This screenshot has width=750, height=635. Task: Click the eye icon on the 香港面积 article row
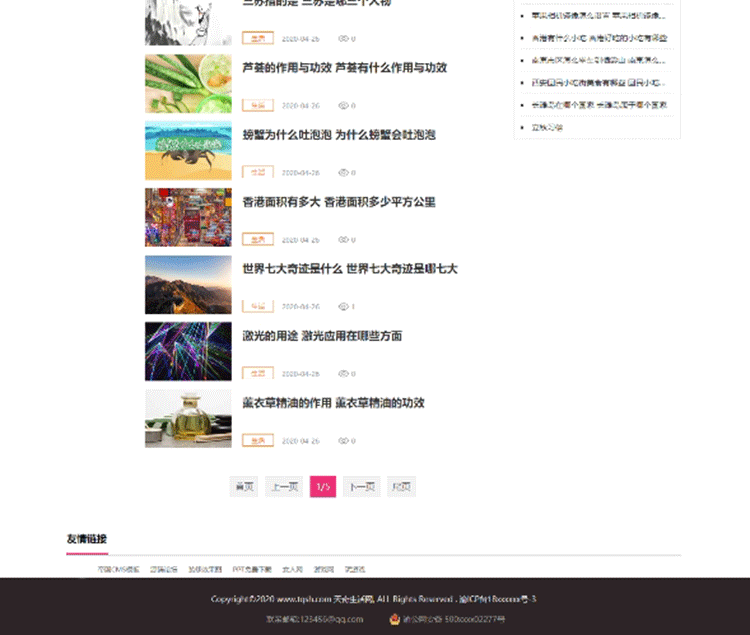click(x=343, y=240)
